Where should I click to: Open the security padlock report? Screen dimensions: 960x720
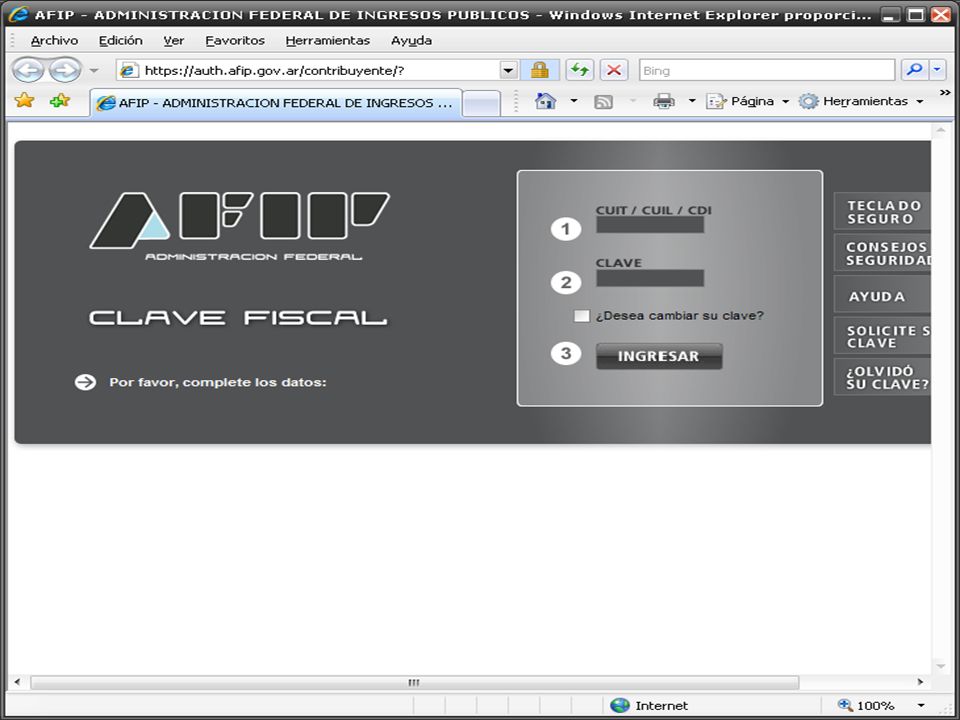click(x=539, y=70)
